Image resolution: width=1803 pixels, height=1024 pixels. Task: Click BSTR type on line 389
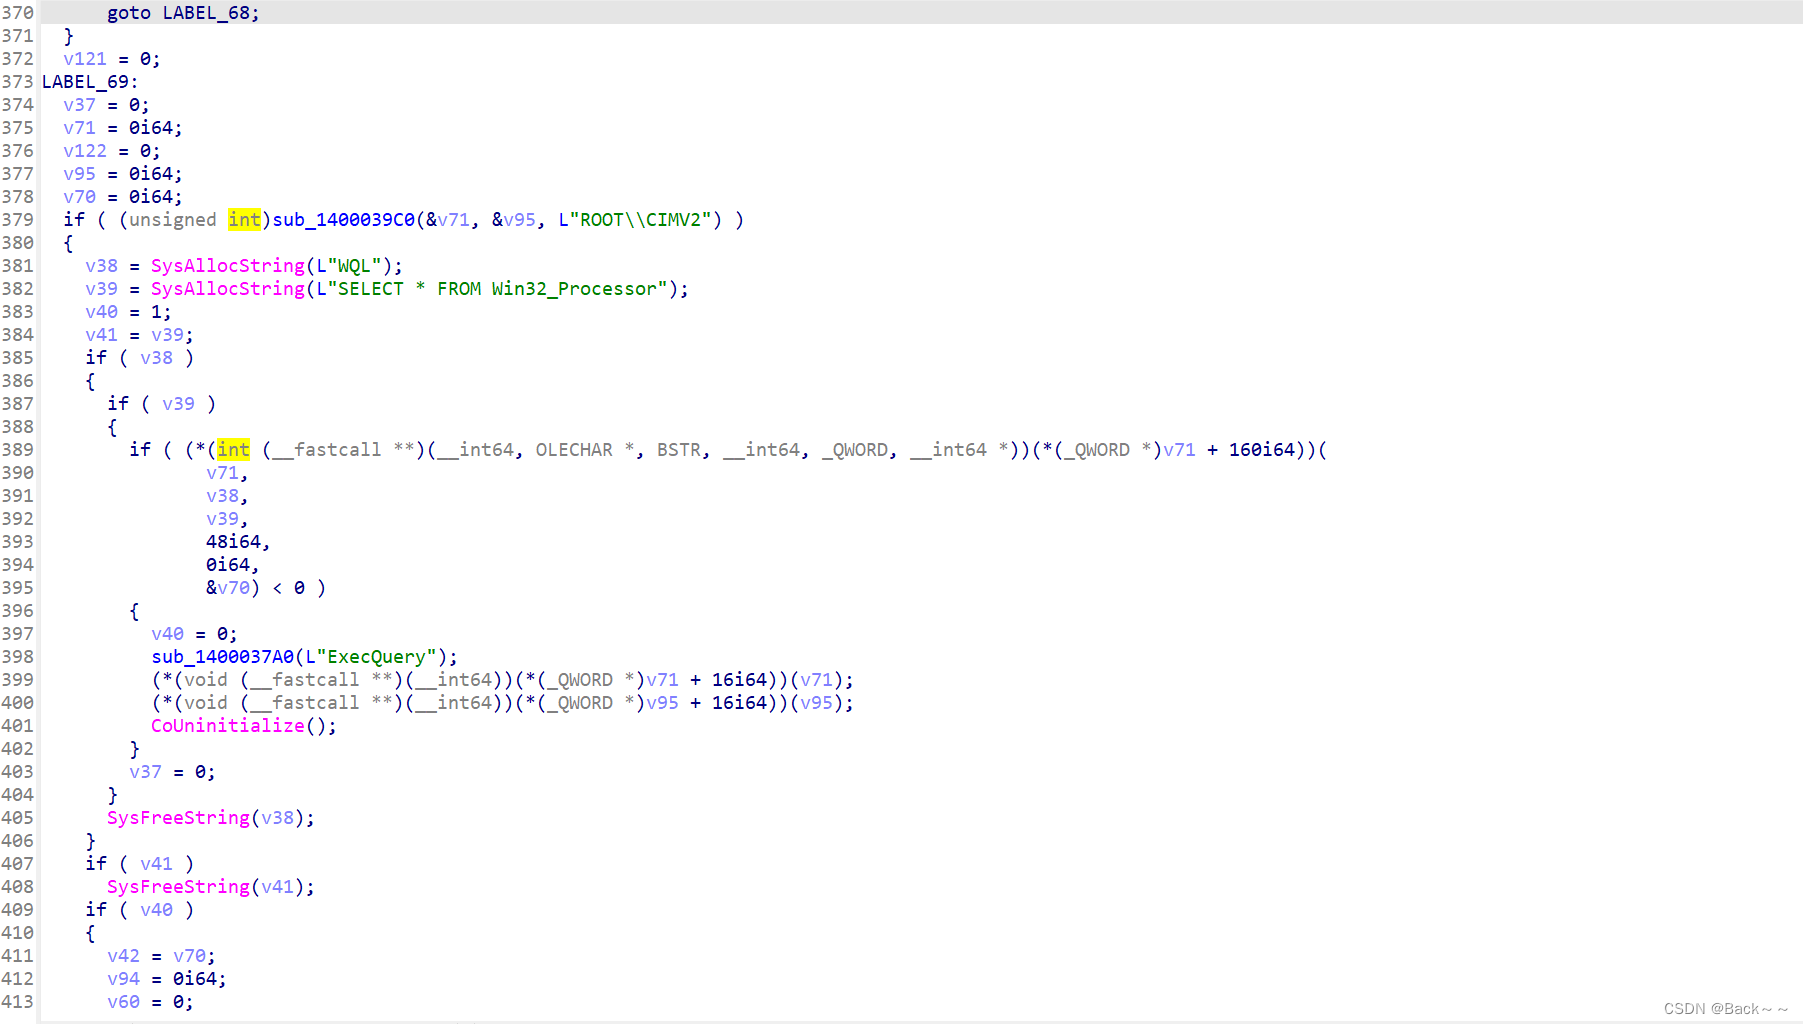(679, 450)
